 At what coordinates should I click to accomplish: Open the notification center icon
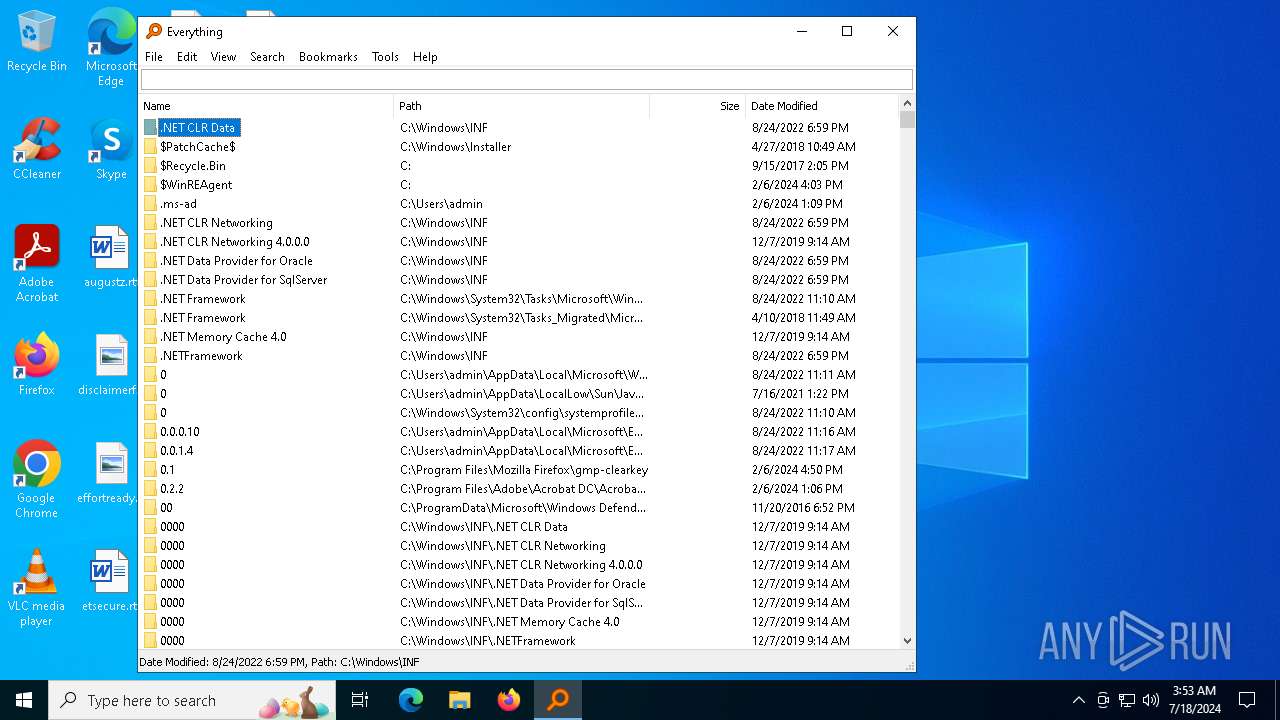tap(1247, 700)
